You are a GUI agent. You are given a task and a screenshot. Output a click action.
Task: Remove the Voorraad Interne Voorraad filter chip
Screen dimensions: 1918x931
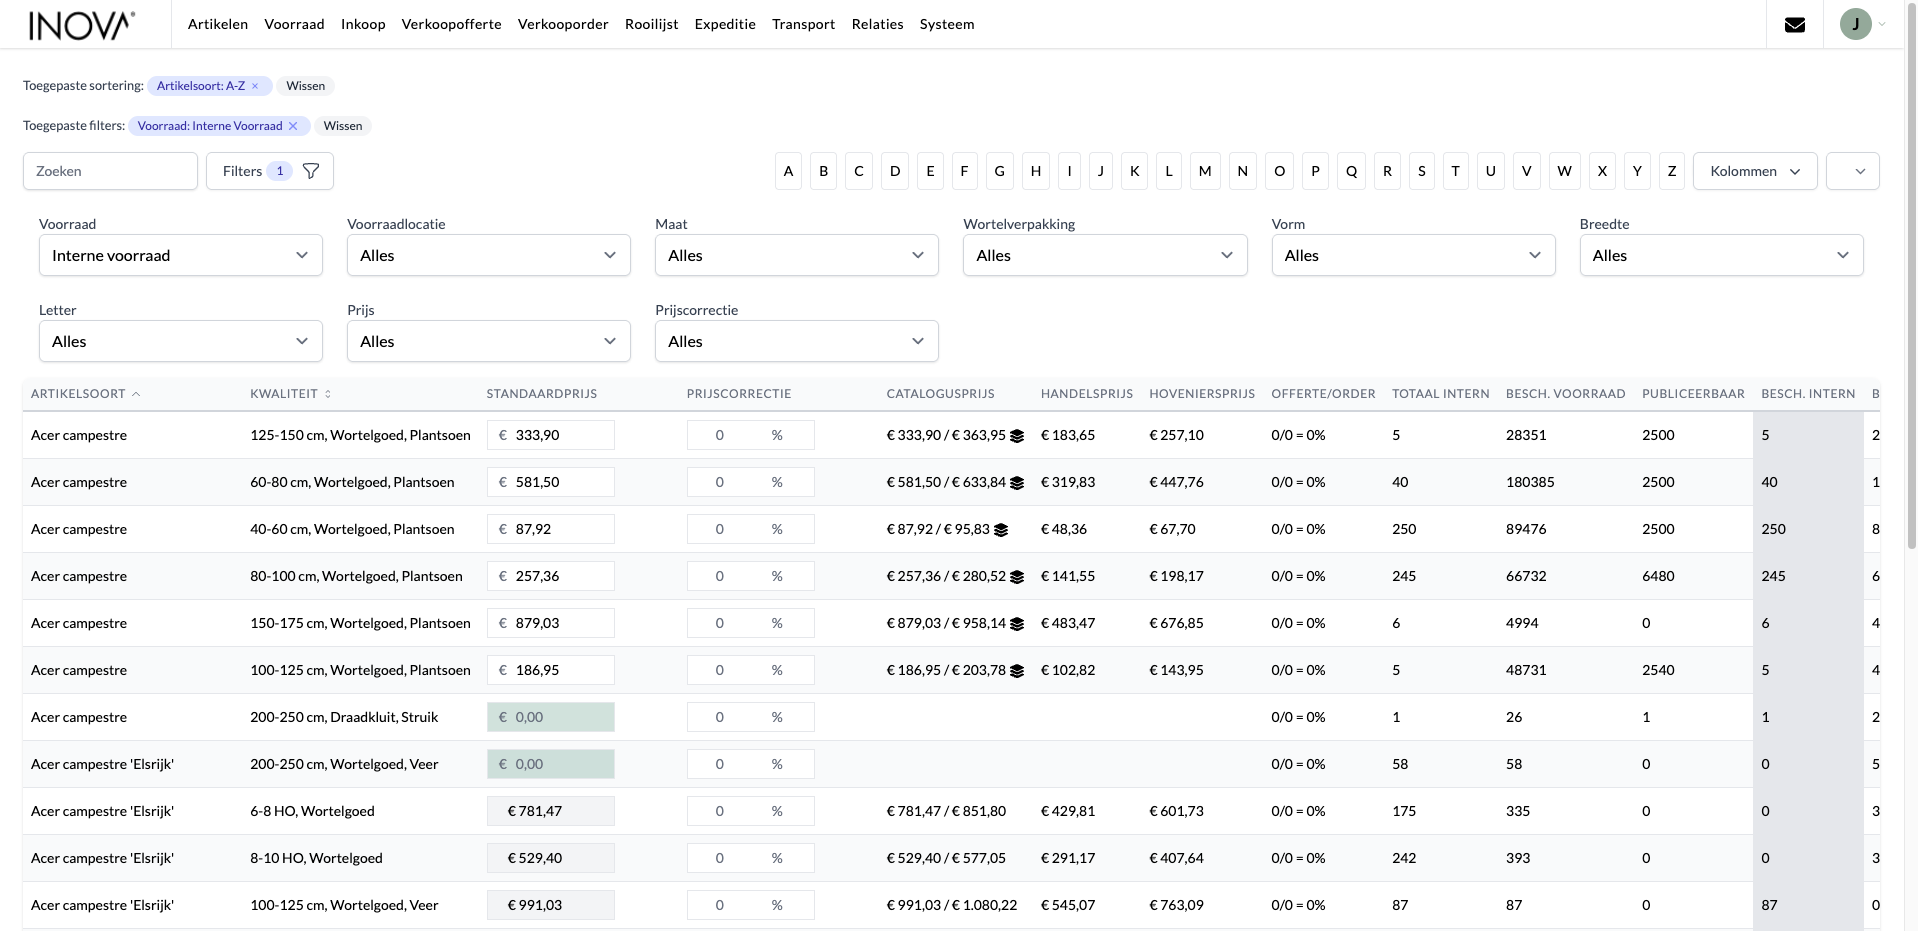pyautogui.click(x=293, y=126)
